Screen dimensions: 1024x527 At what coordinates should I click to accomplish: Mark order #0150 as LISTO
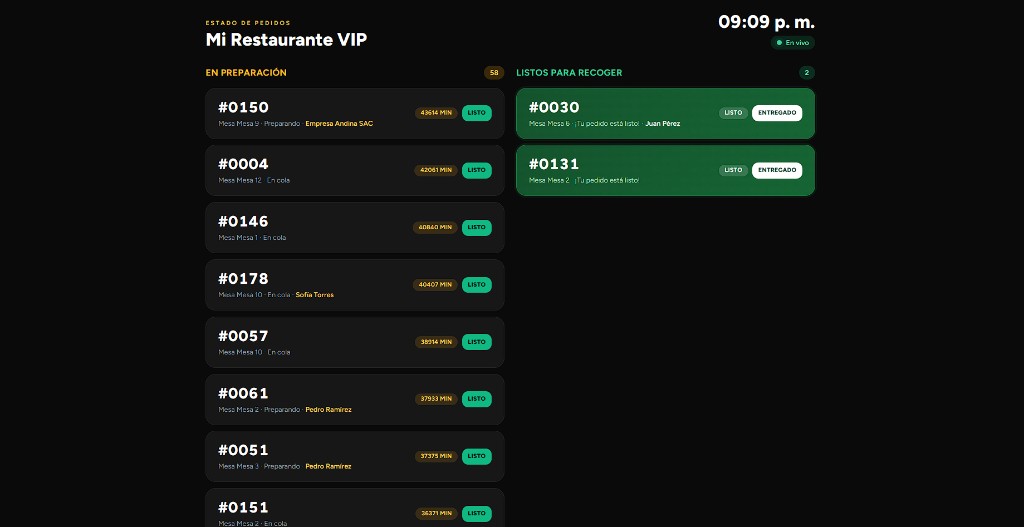pos(477,113)
